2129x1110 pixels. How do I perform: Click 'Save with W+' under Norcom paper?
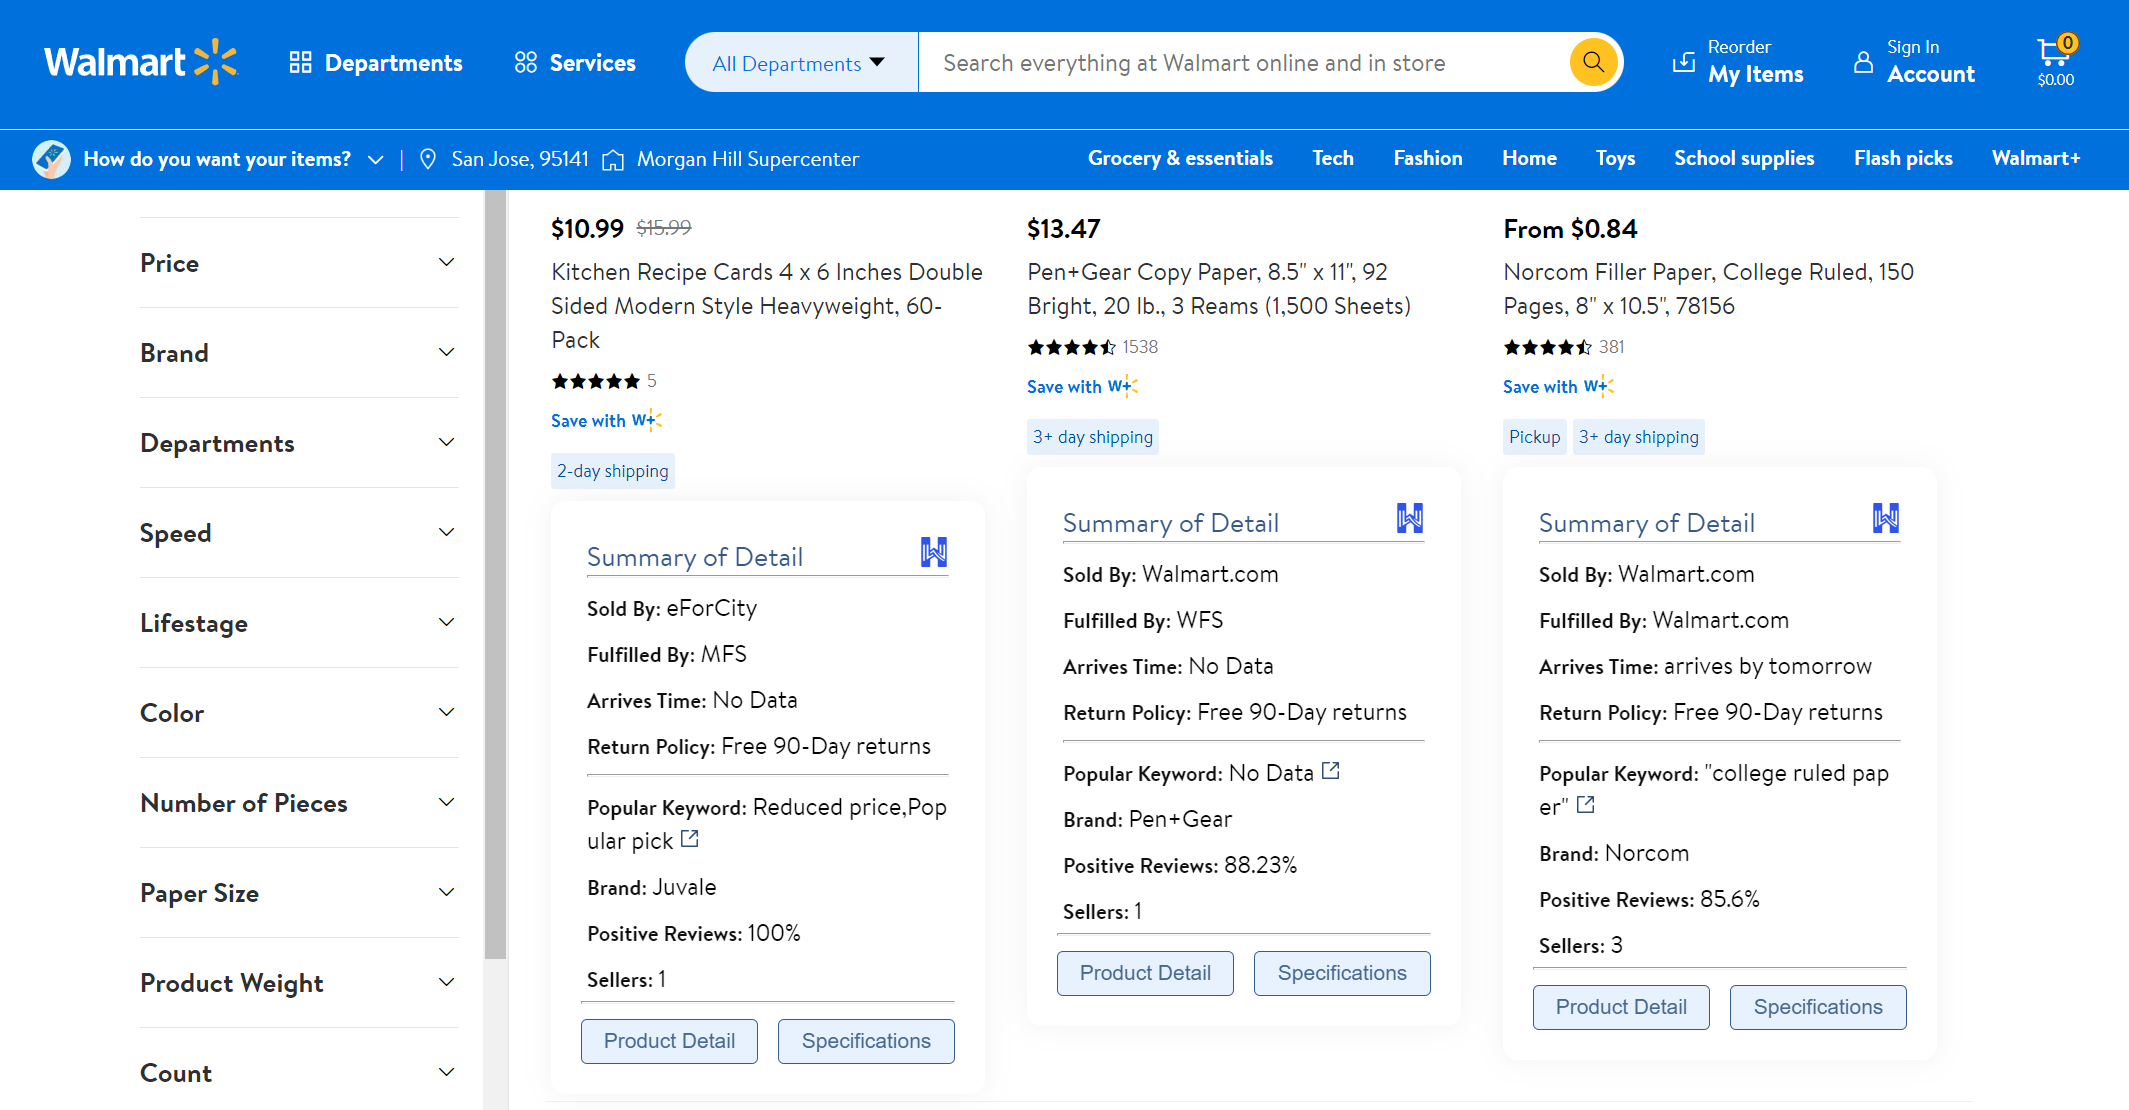point(1558,387)
